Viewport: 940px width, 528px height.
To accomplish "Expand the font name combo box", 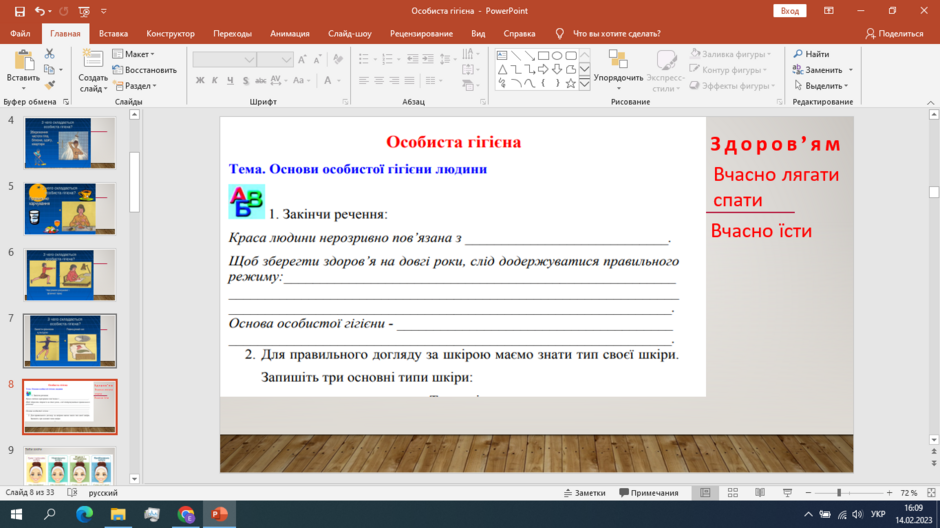I will point(249,59).
